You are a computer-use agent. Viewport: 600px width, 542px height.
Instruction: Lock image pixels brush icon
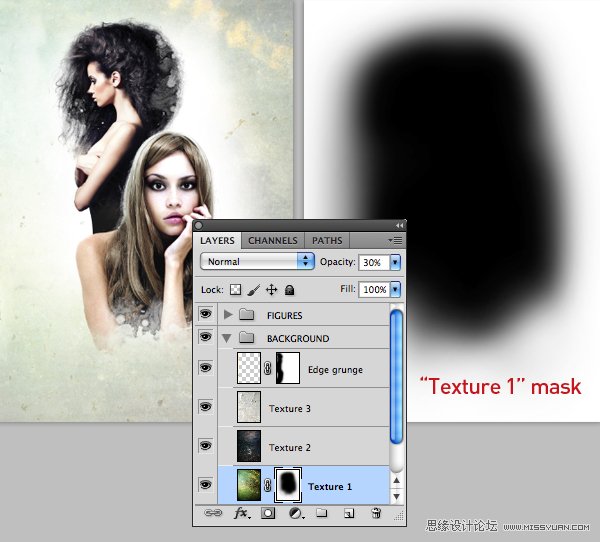pyautogui.click(x=253, y=290)
